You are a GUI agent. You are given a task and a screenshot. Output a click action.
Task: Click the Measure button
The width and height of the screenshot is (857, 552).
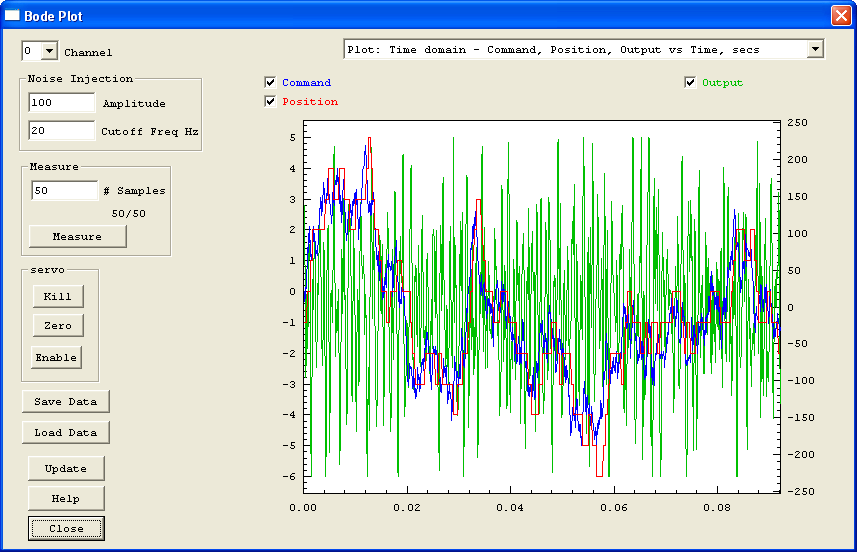[77, 236]
